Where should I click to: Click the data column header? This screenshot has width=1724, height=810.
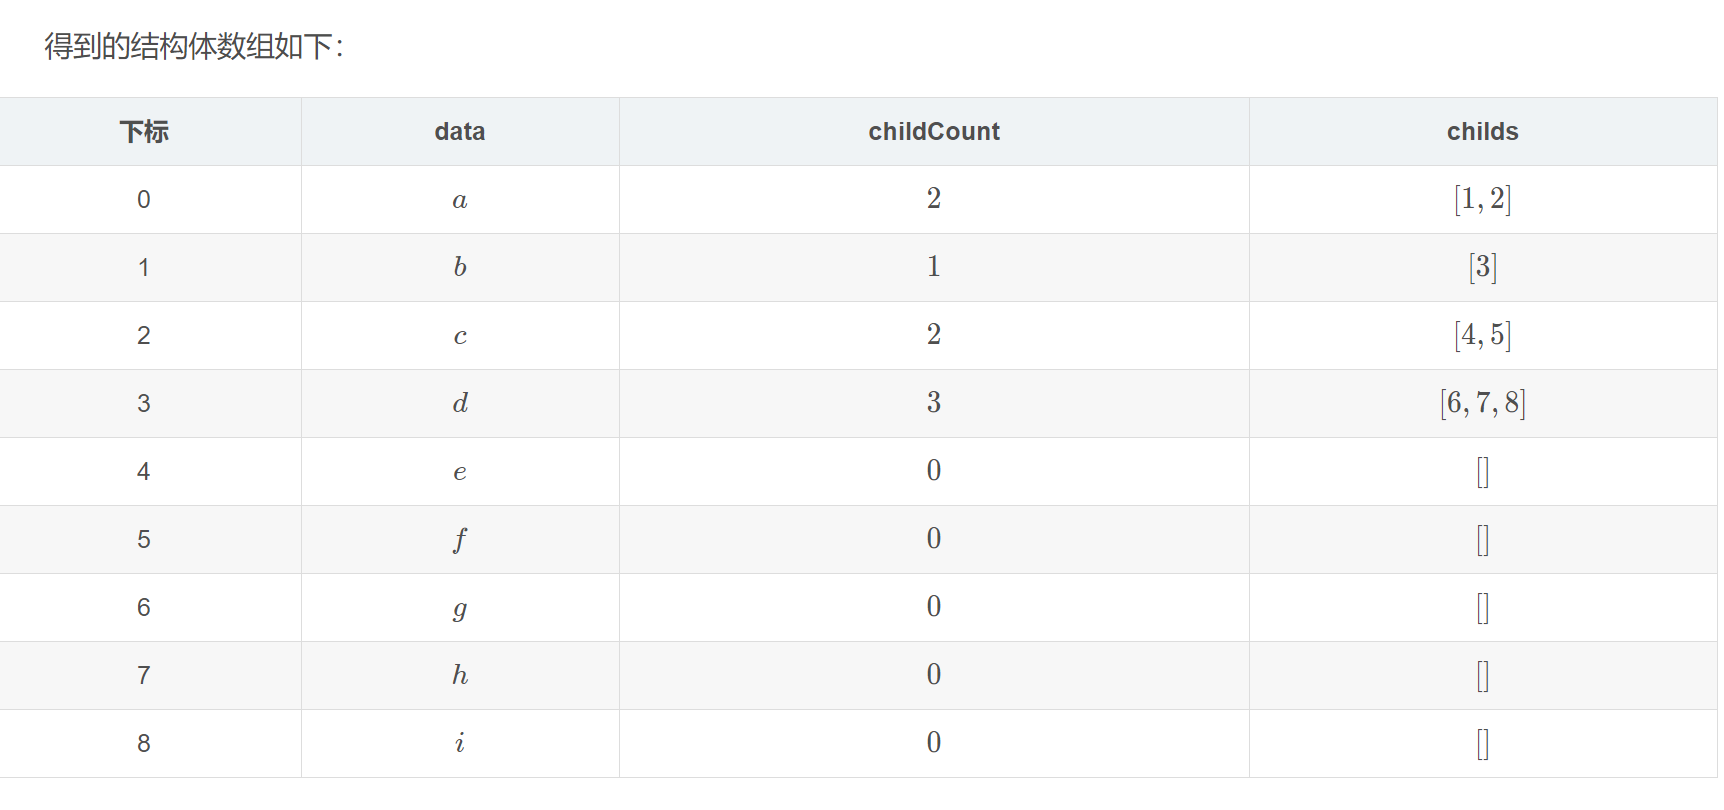(x=460, y=132)
